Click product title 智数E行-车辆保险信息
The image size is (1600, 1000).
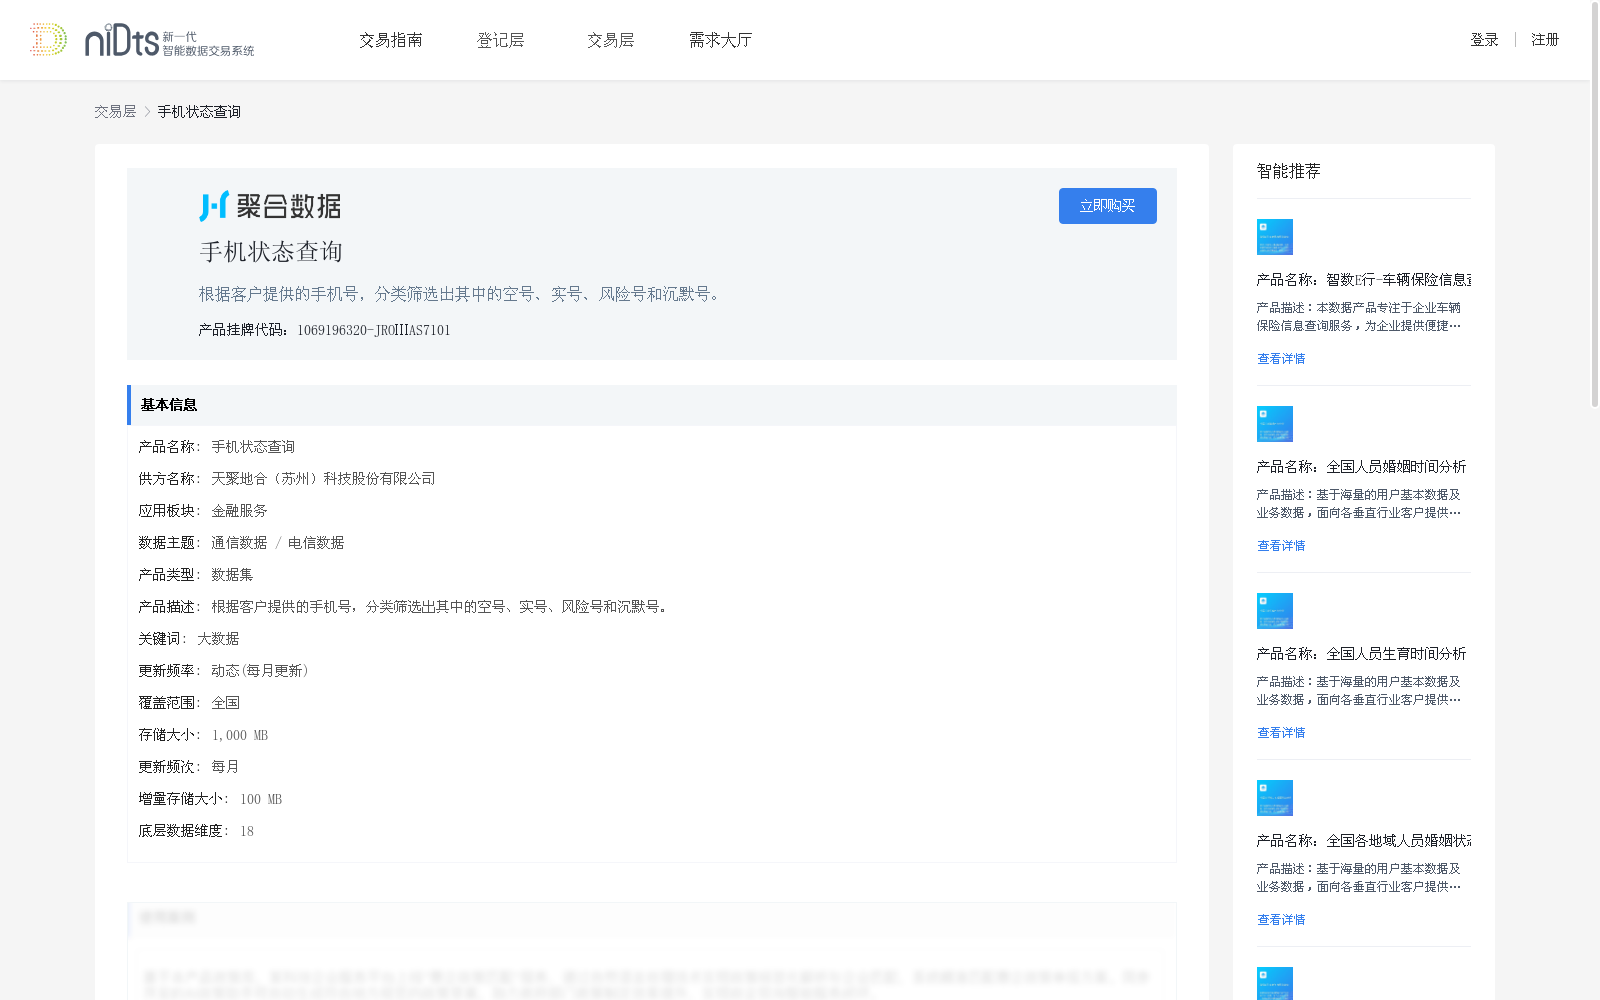[x=1364, y=280]
